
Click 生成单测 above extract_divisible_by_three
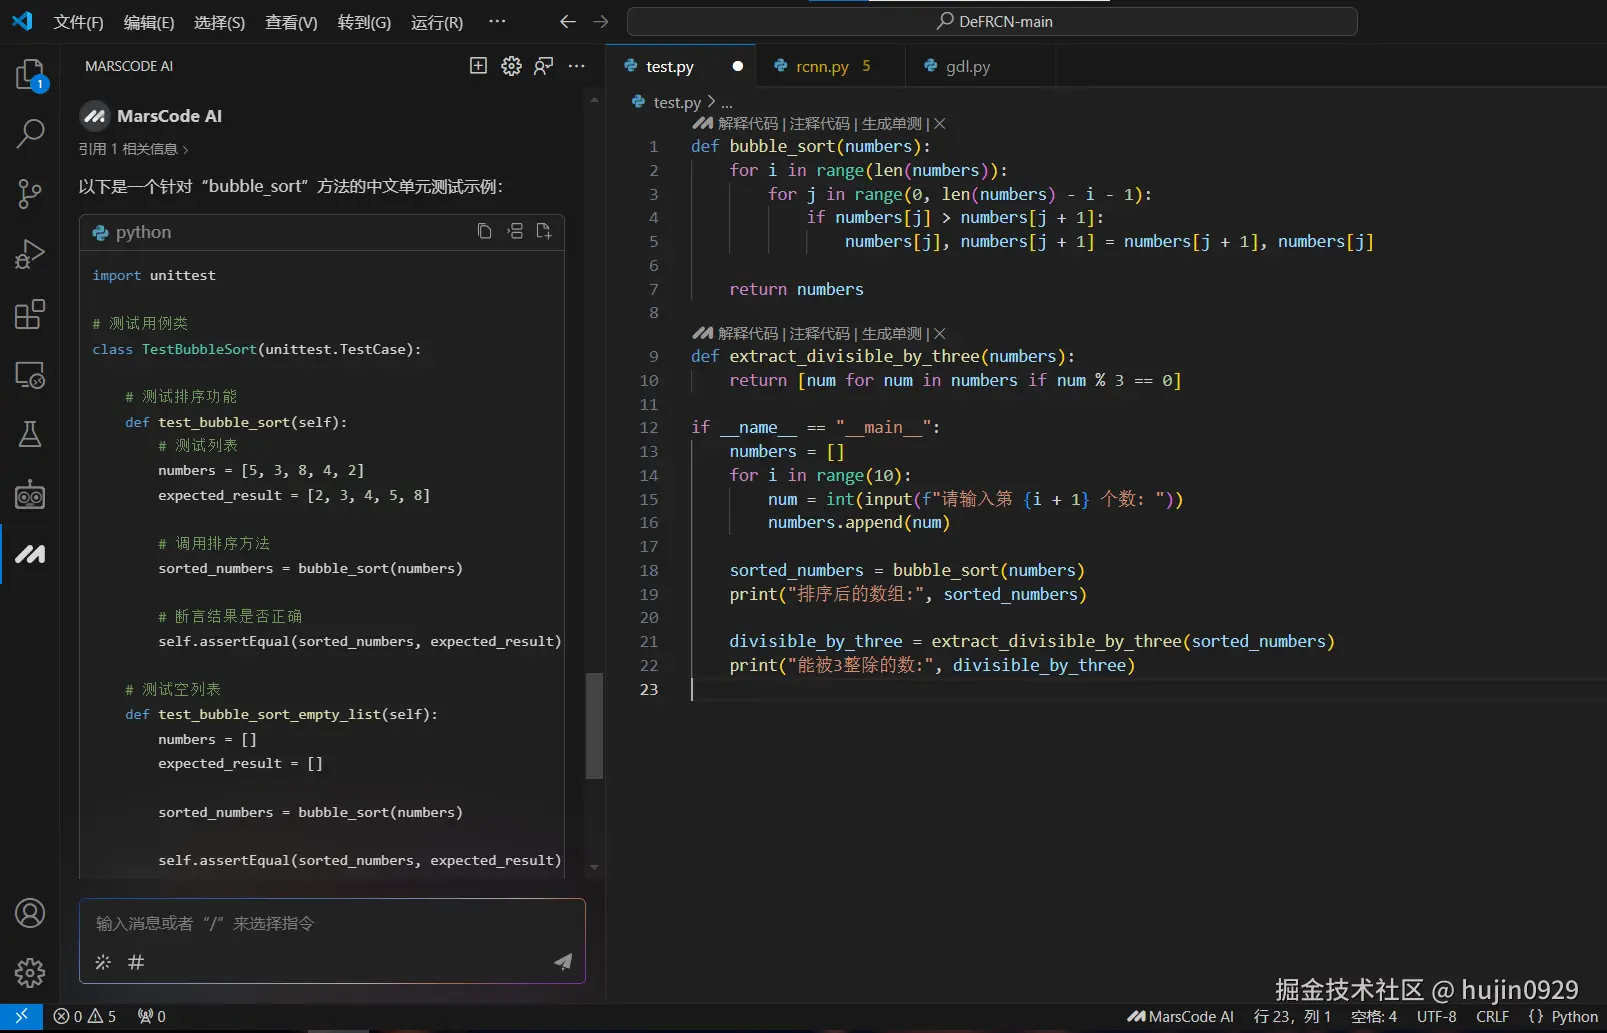(x=891, y=334)
